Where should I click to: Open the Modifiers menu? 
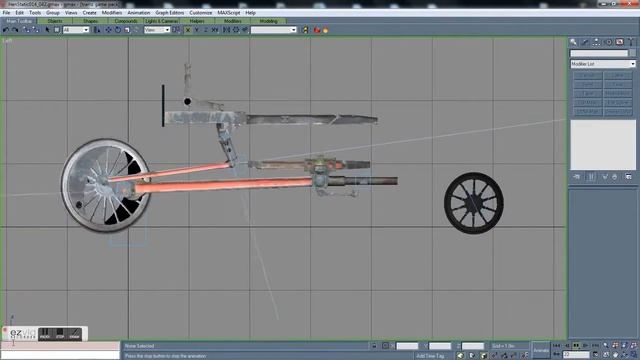112,13
